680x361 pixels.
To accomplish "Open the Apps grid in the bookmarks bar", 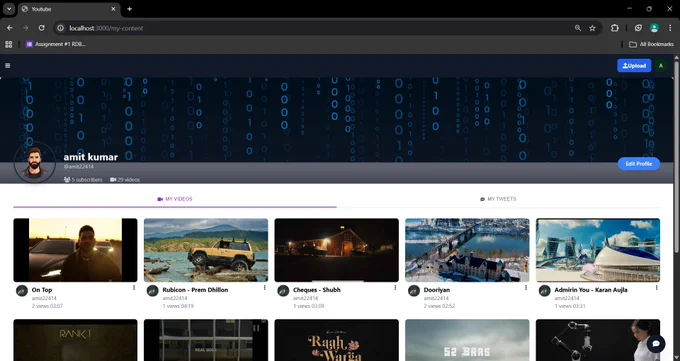I will (x=8, y=44).
